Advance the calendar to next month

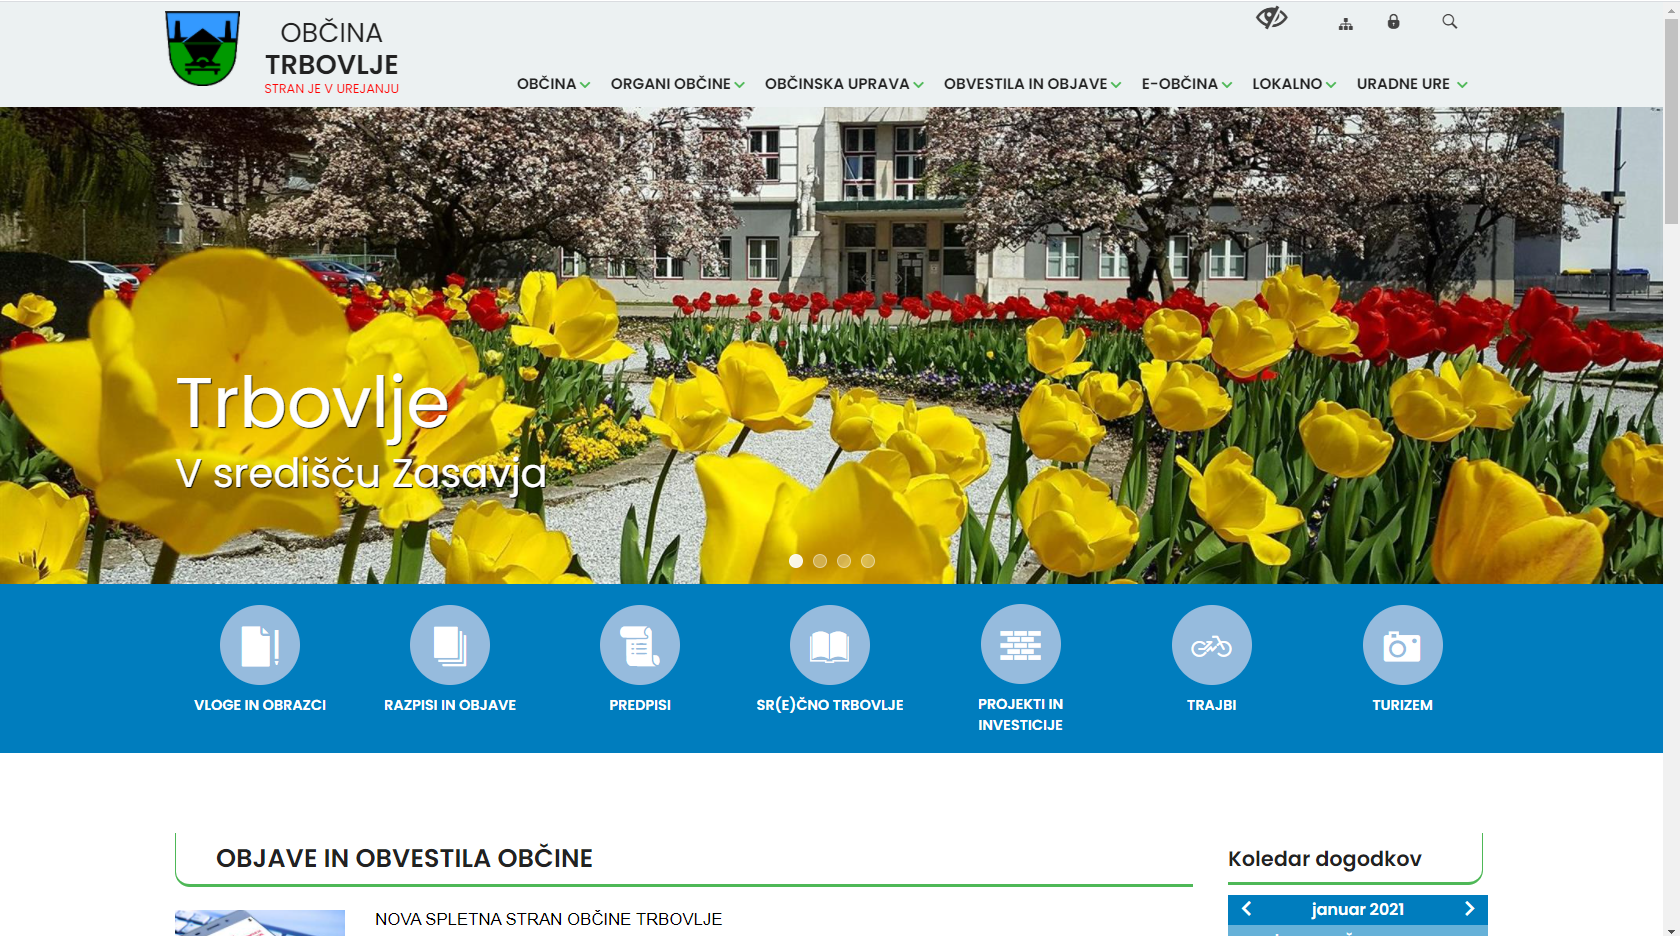pos(1469,909)
